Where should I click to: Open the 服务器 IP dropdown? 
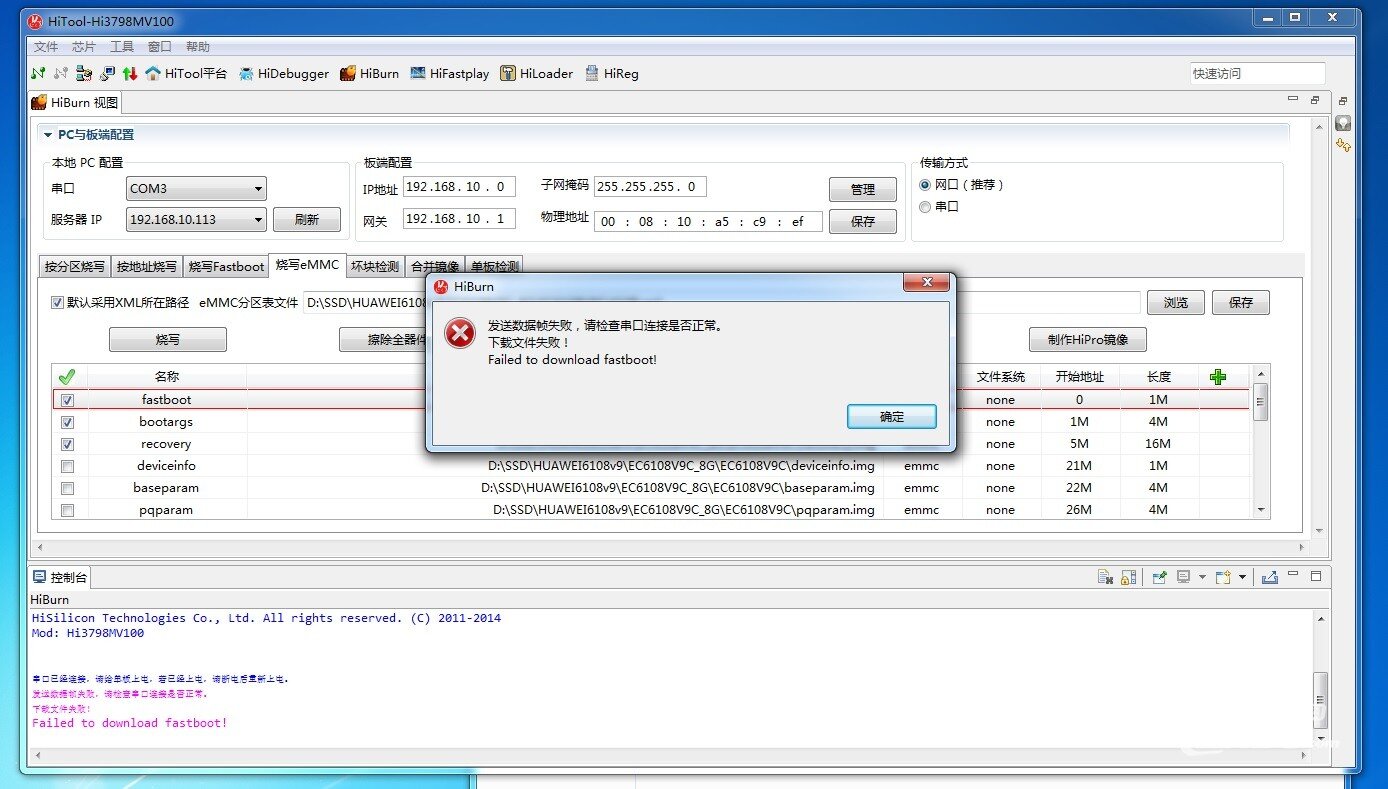click(197, 219)
